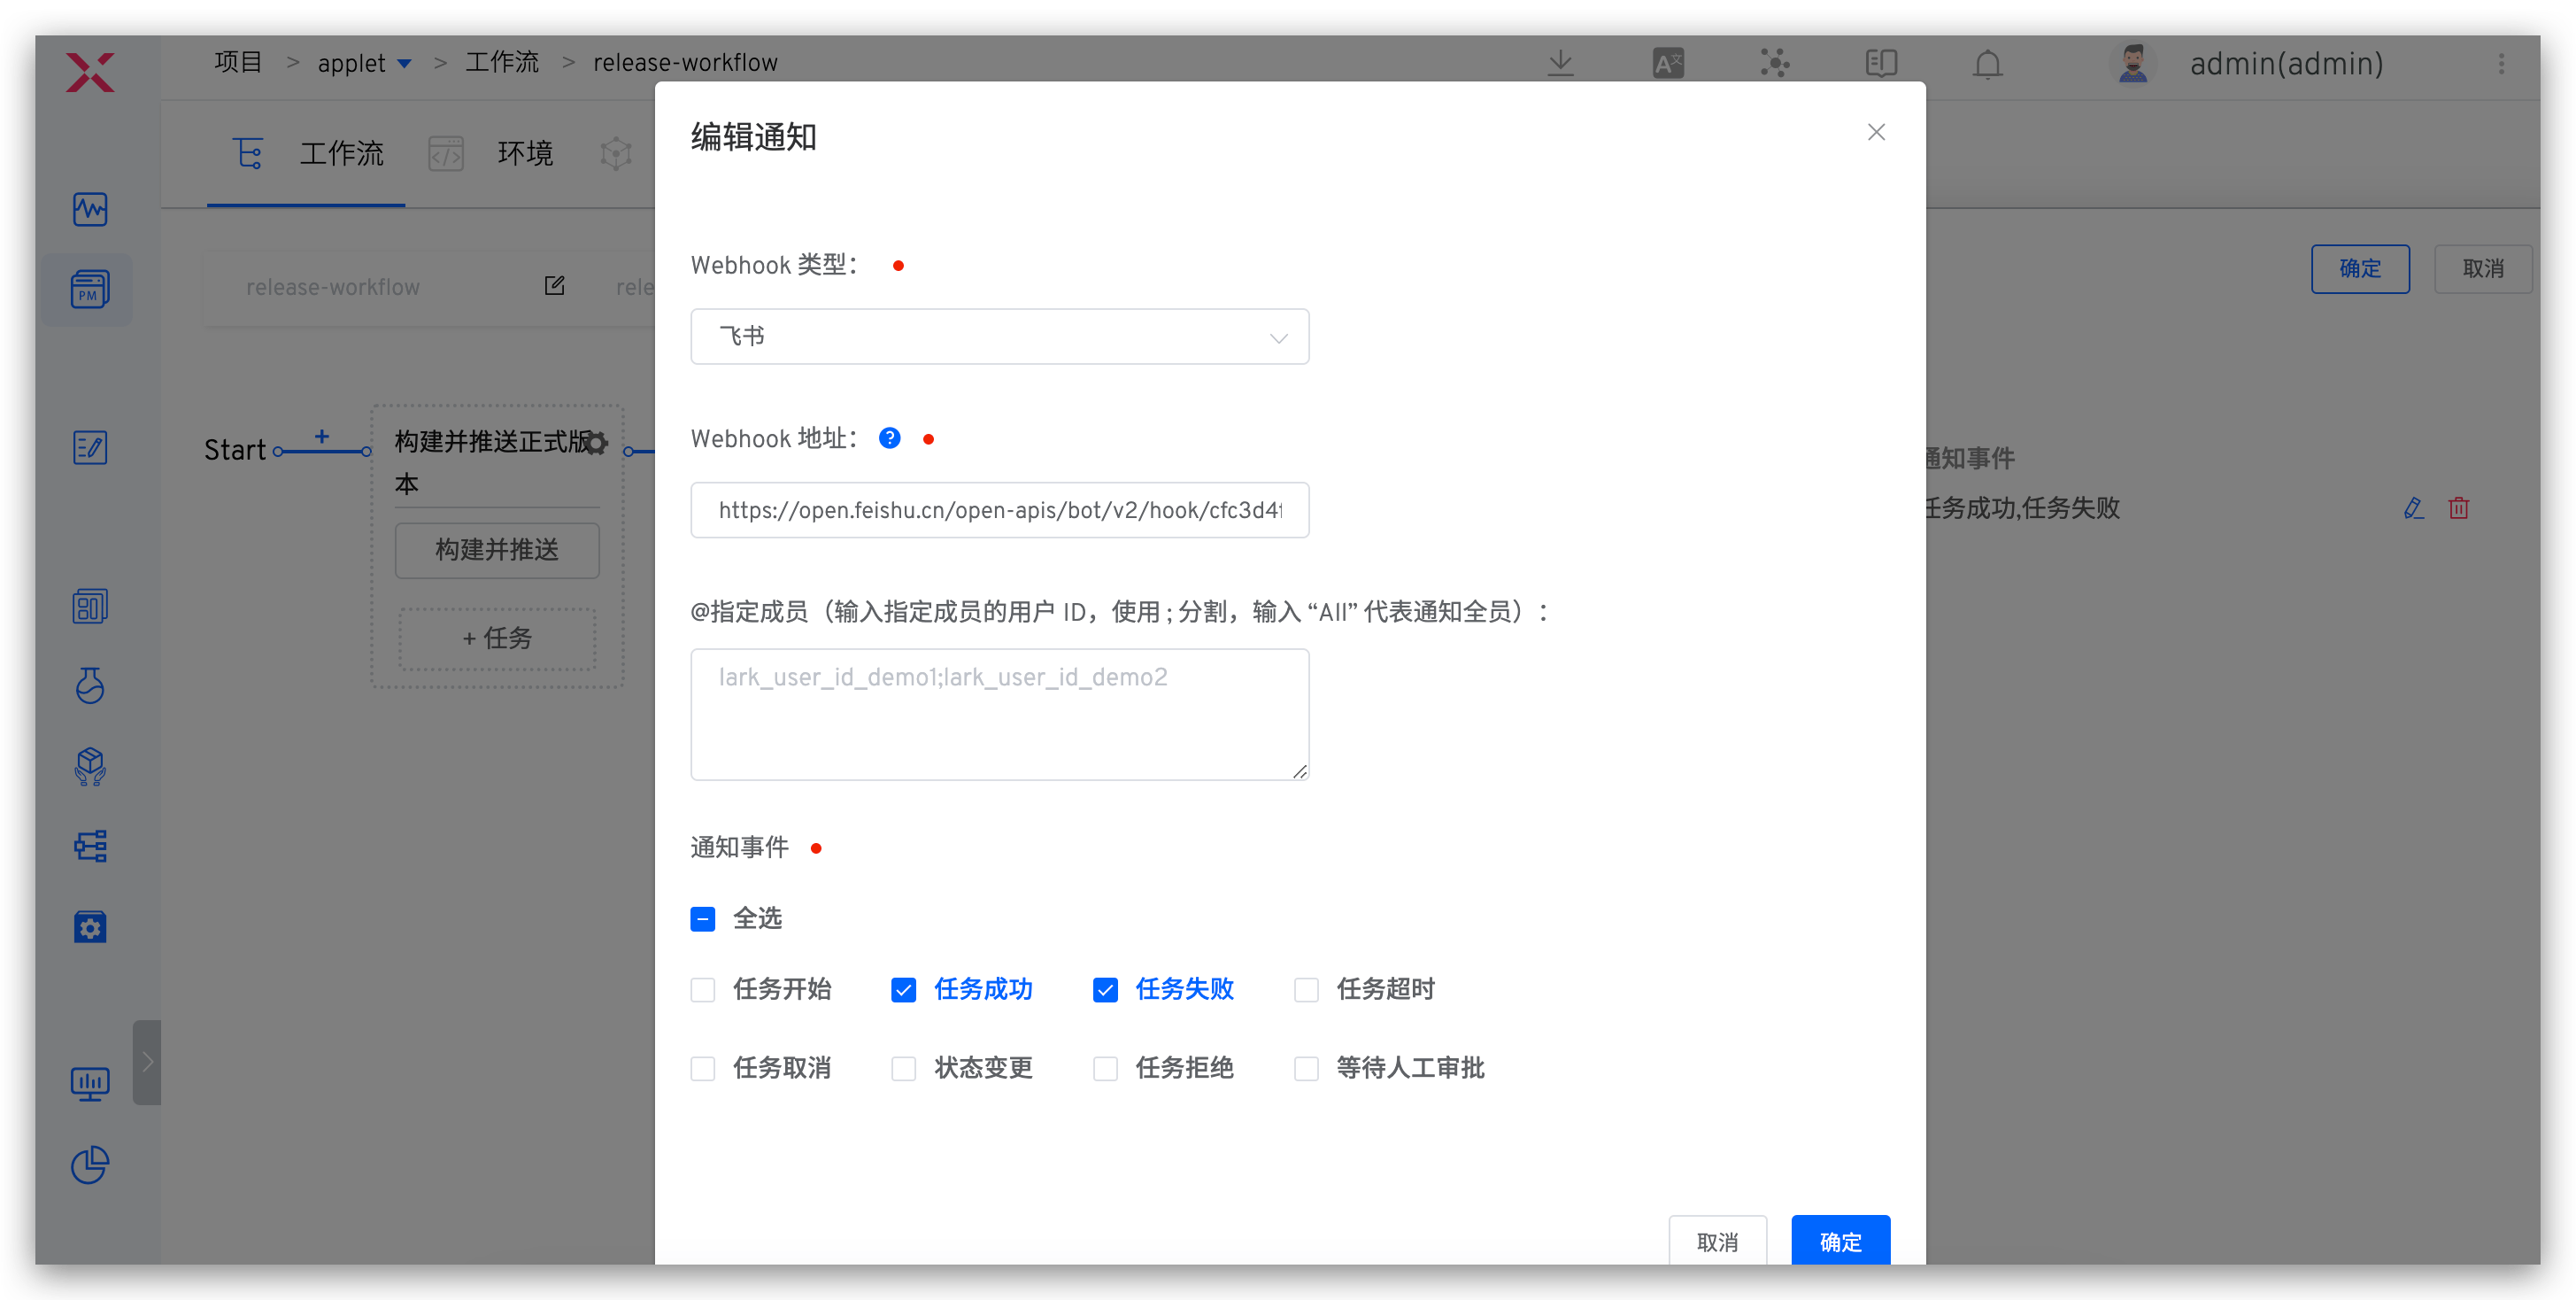Viewport: 2576px width, 1300px height.
Task: Click release-workflow in breadcrumb
Action: [x=685, y=62]
